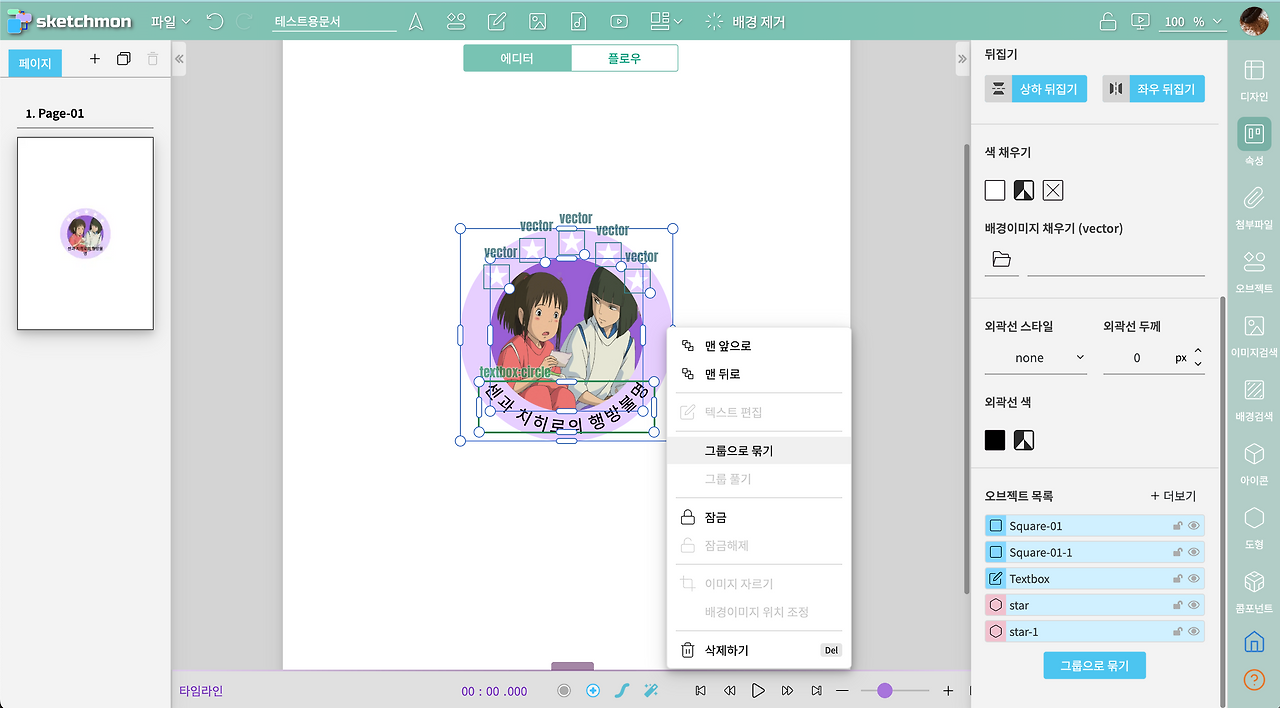Play the timeline animation

[758, 690]
